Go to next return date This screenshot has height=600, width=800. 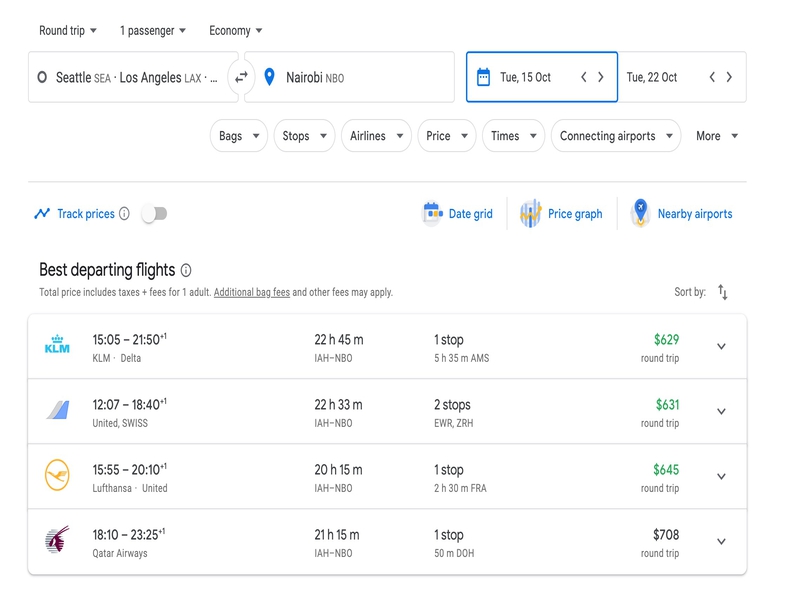pyautogui.click(x=730, y=77)
